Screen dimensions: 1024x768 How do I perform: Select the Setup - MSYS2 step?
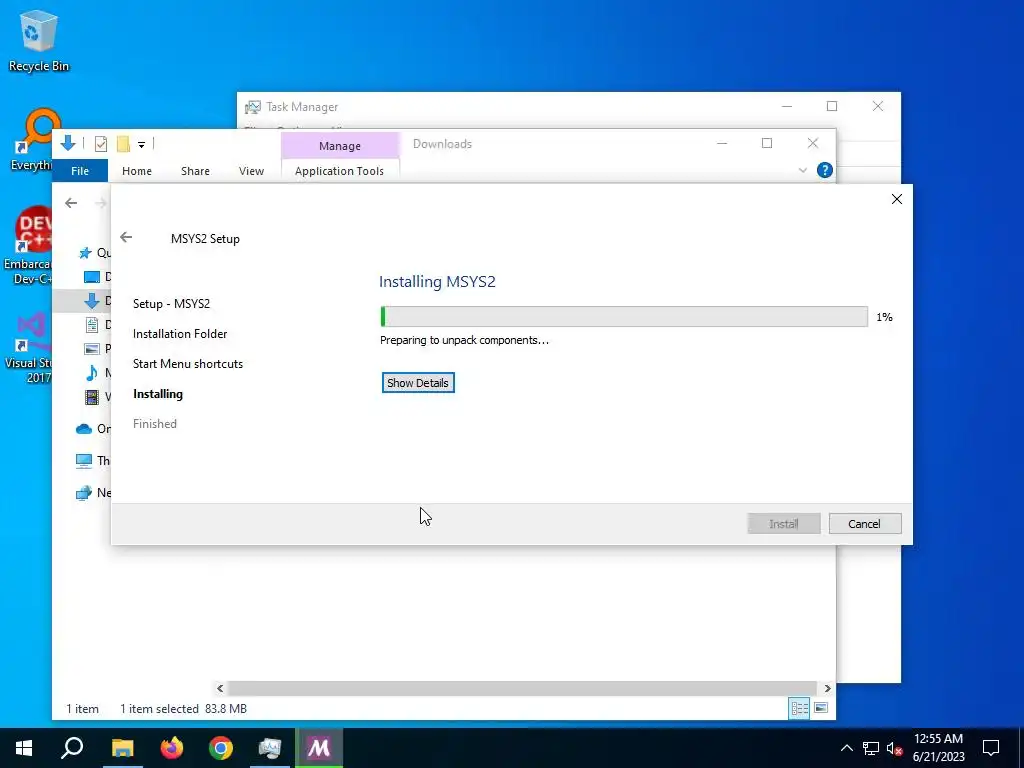172,304
